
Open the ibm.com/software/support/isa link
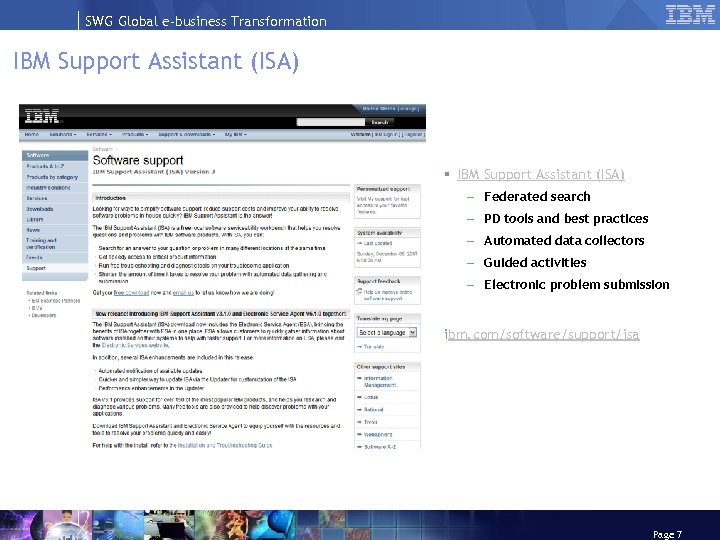point(542,334)
